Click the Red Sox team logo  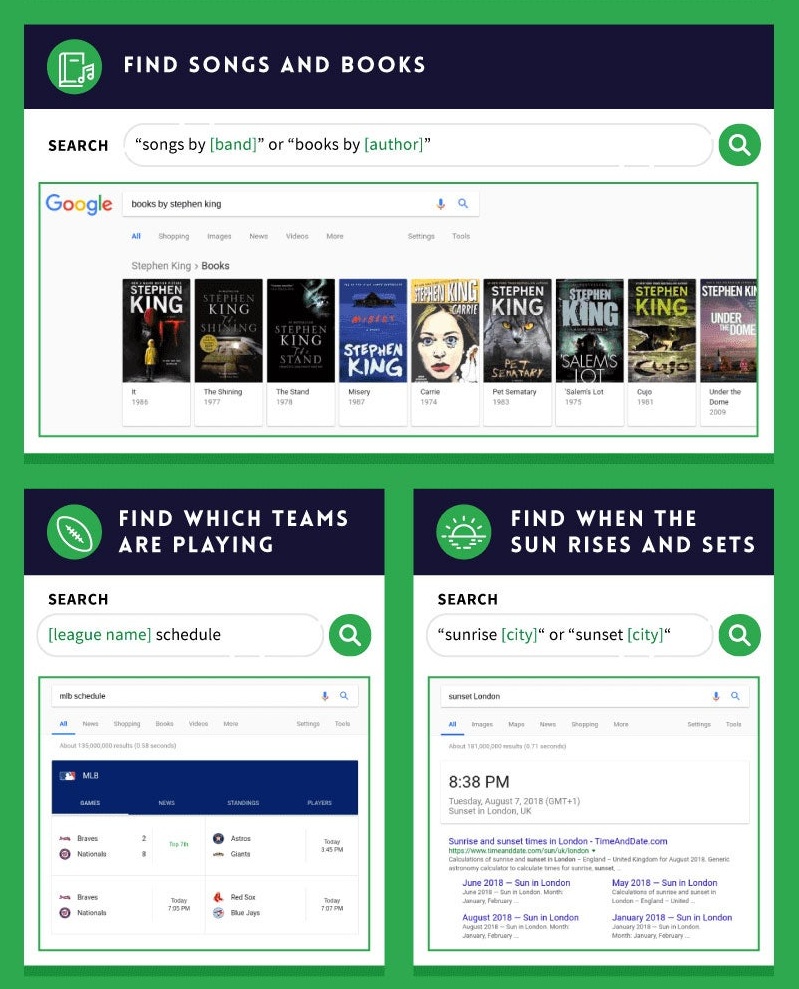pyautogui.click(x=218, y=897)
